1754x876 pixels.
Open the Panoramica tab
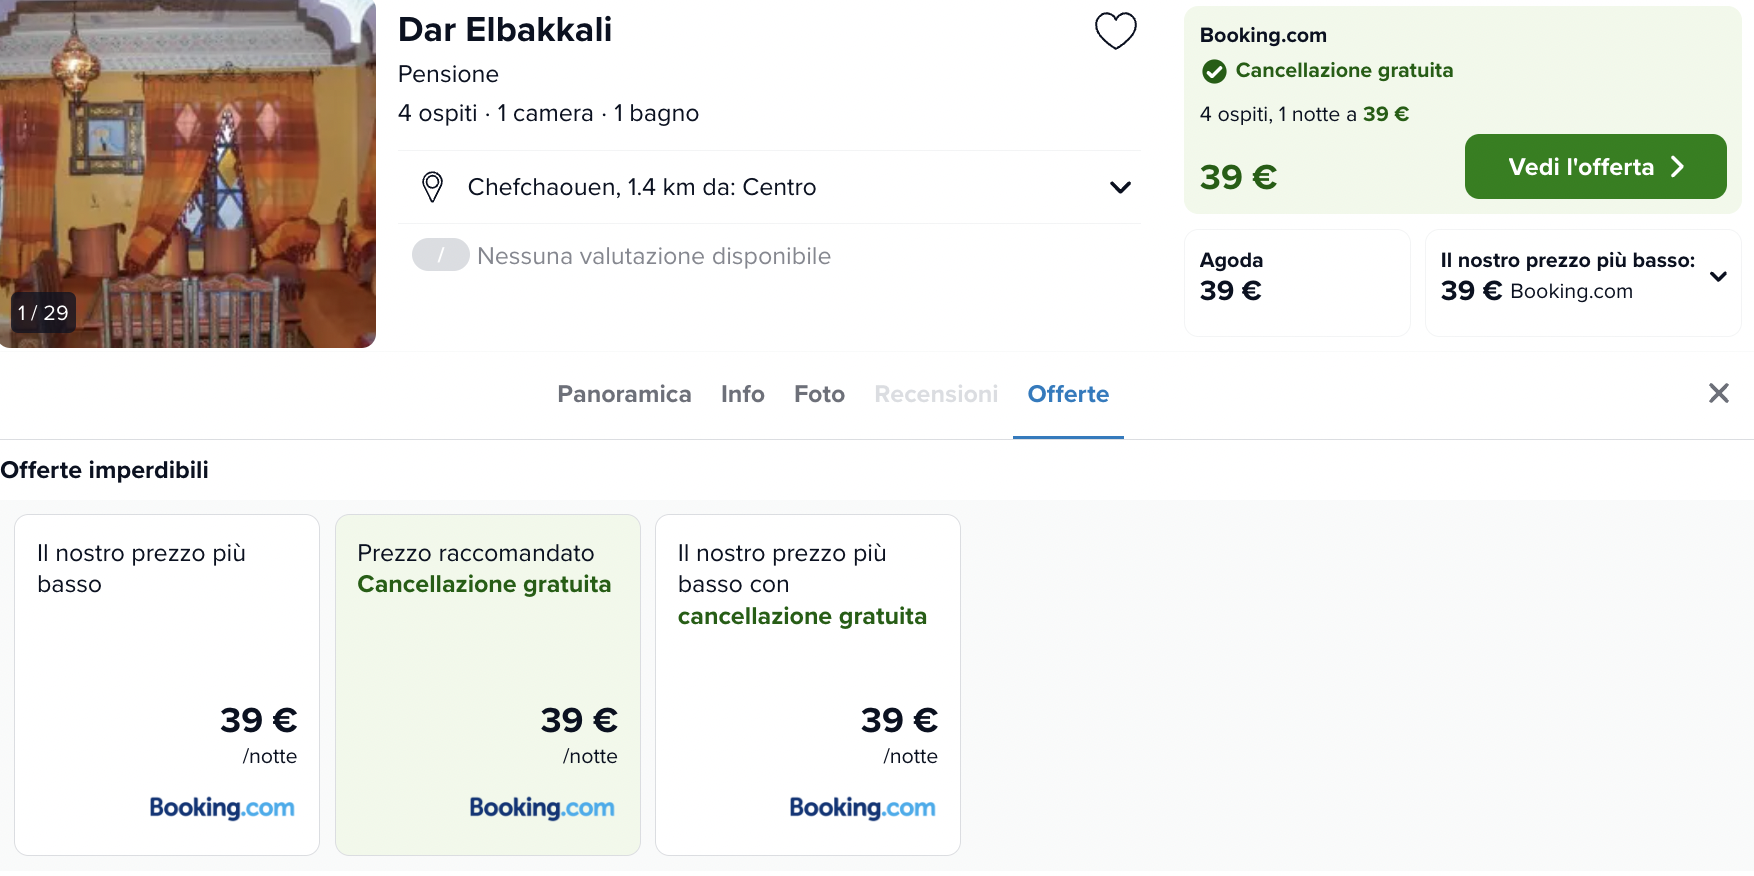[624, 394]
